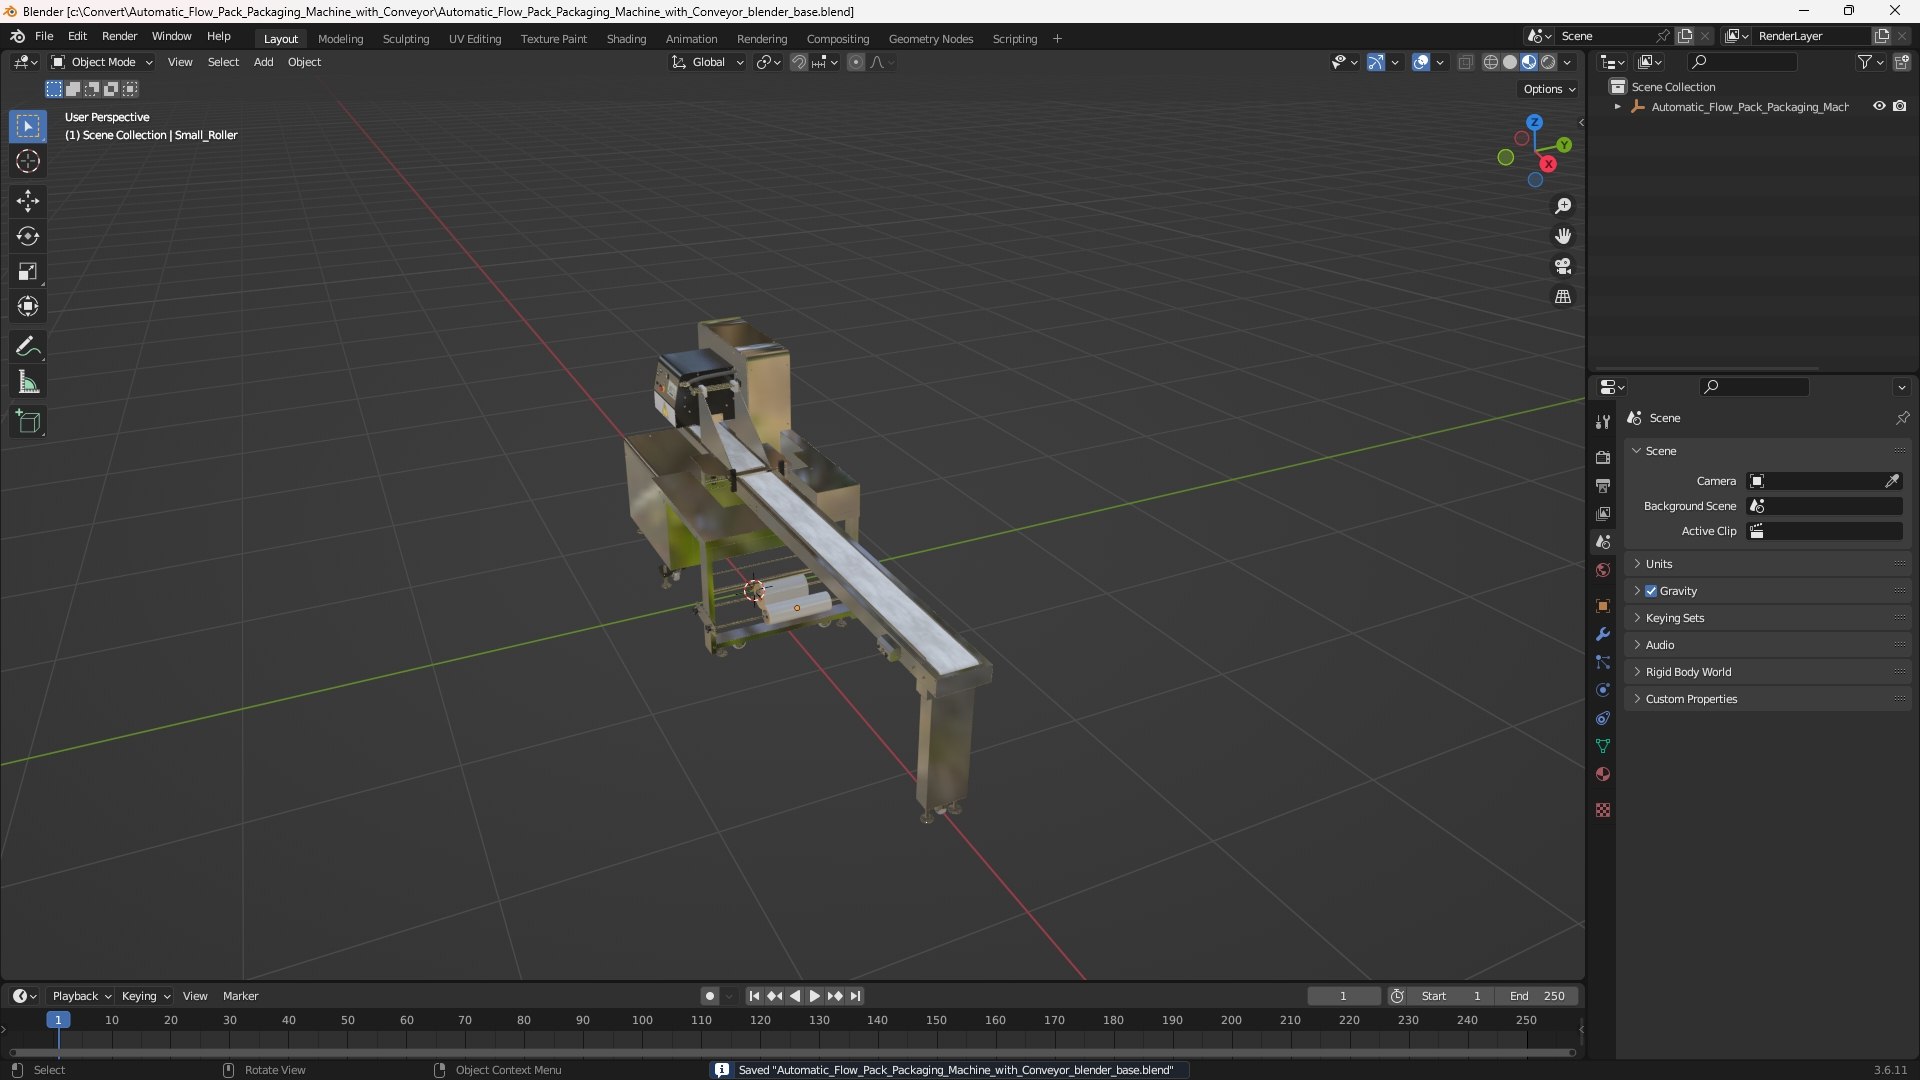Toggle camera view in viewport

(x=1562, y=266)
